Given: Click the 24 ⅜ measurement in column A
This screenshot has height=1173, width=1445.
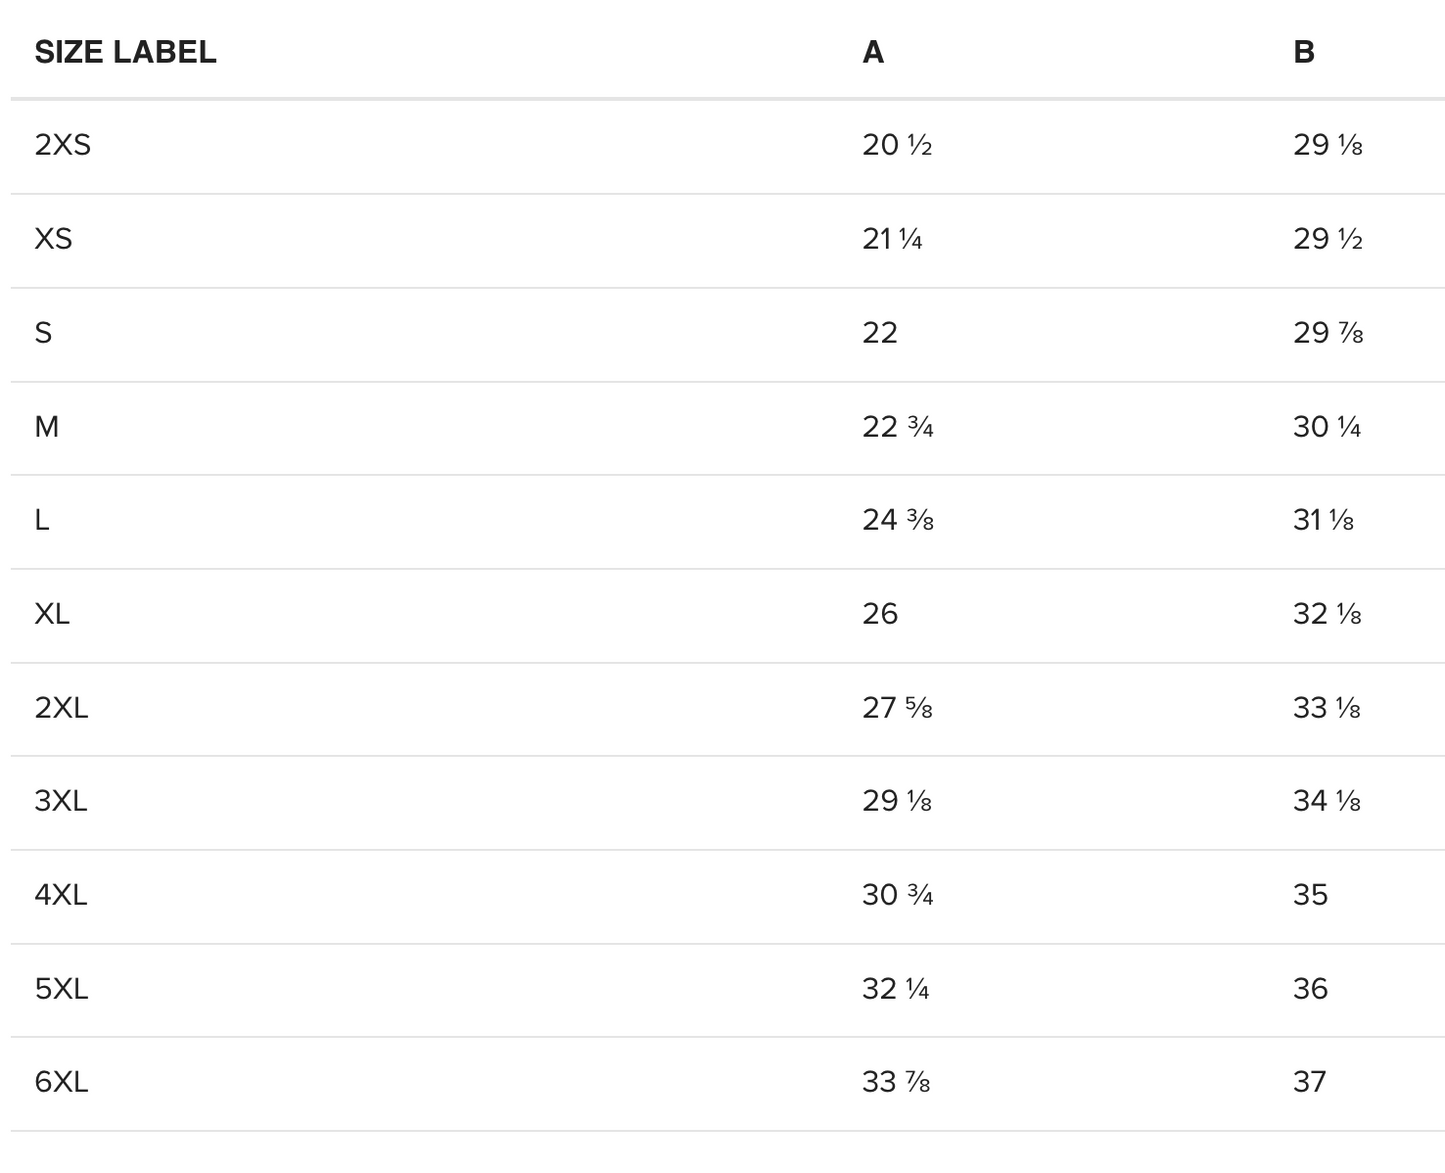Looking at the screenshot, I should pos(897,520).
